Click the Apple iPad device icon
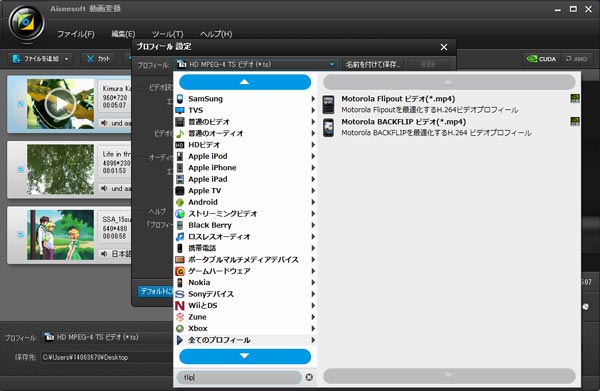Image resolution: width=600 pixels, height=391 pixels. pos(180,179)
